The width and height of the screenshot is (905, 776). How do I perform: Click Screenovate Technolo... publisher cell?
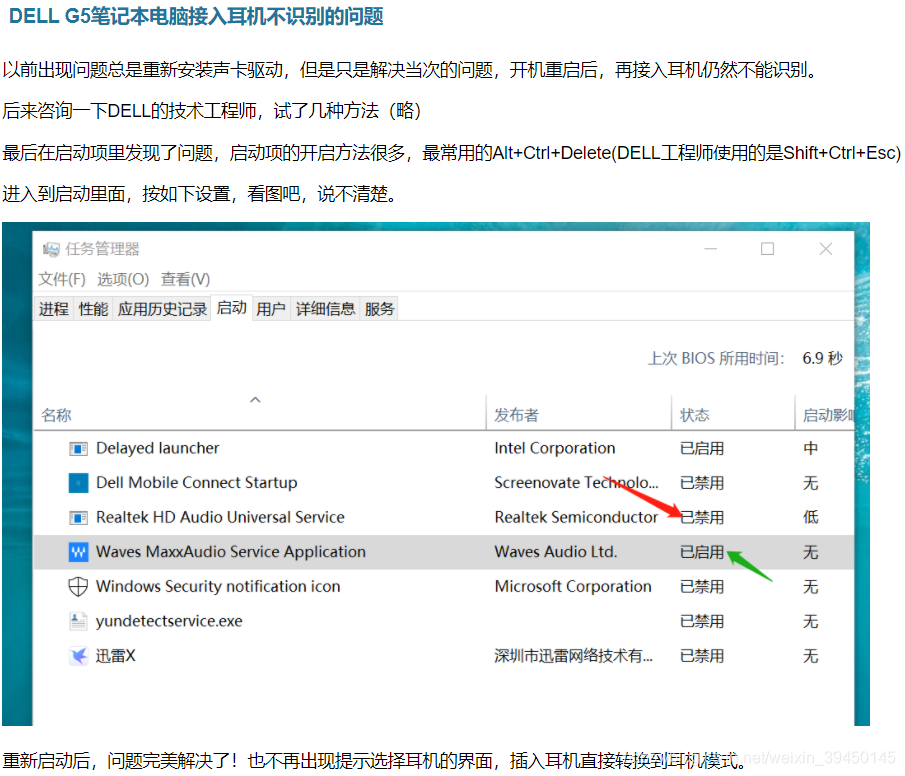pyautogui.click(x=576, y=483)
